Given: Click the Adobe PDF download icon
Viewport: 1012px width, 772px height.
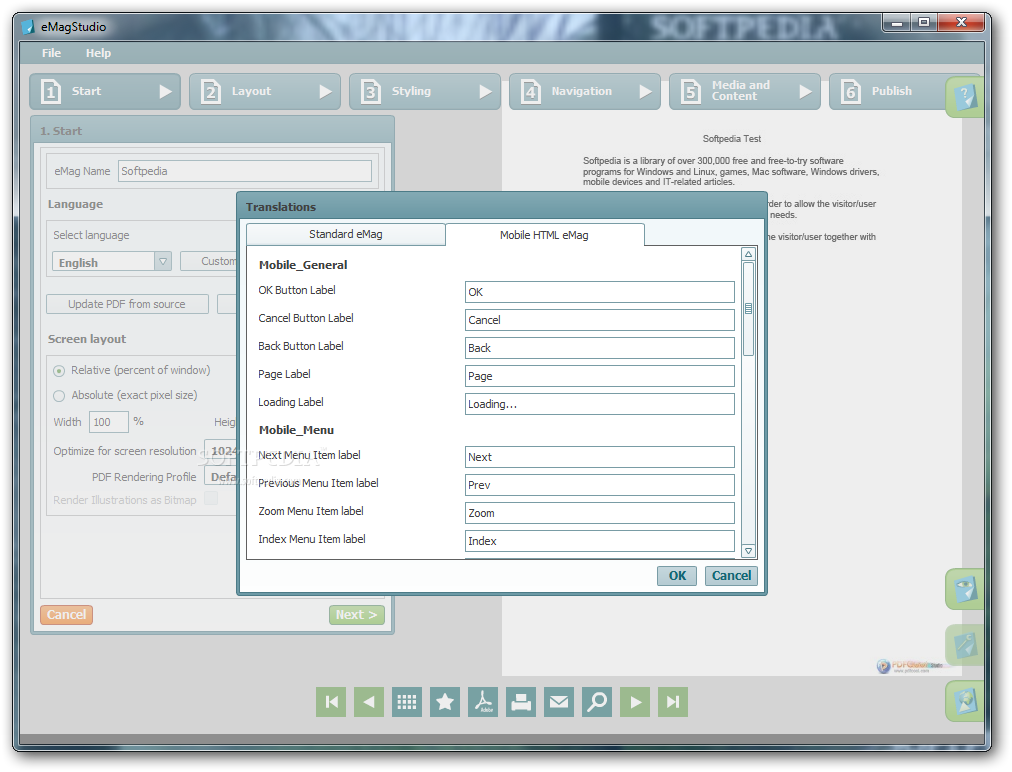Looking at the screenshot, I should (483, 702).
